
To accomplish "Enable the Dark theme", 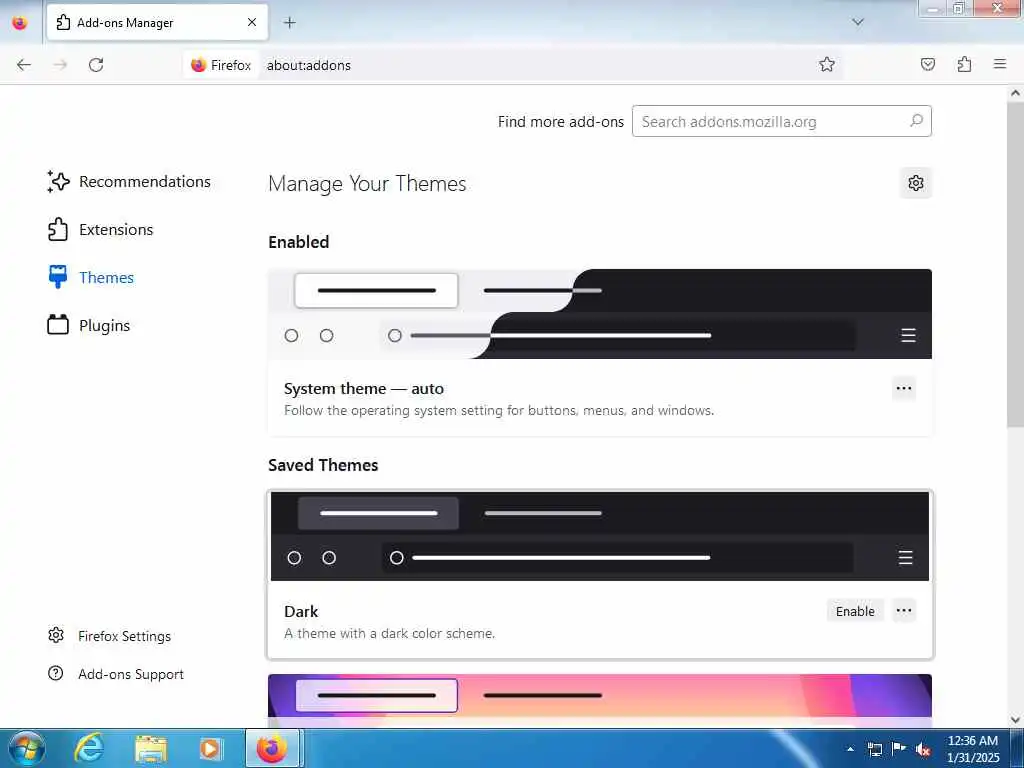I will [x=855, y=611].
